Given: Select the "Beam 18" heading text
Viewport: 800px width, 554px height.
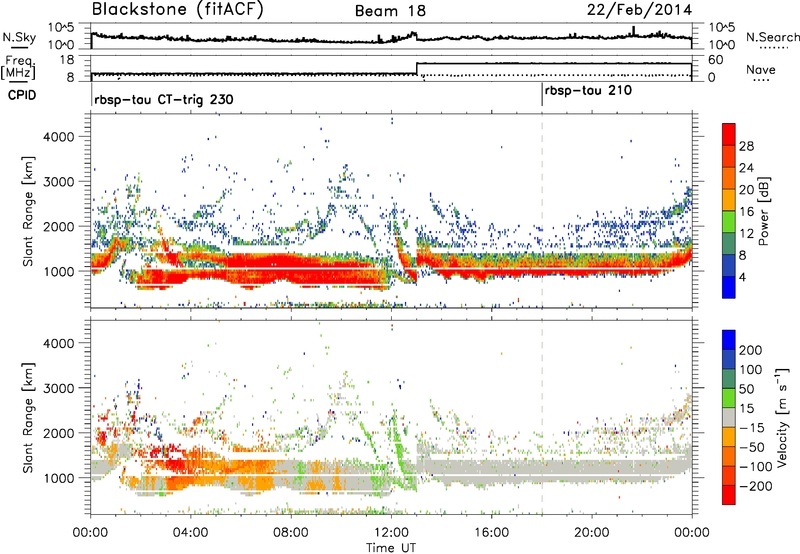Looking at the screenshot, I should [390, 11].
